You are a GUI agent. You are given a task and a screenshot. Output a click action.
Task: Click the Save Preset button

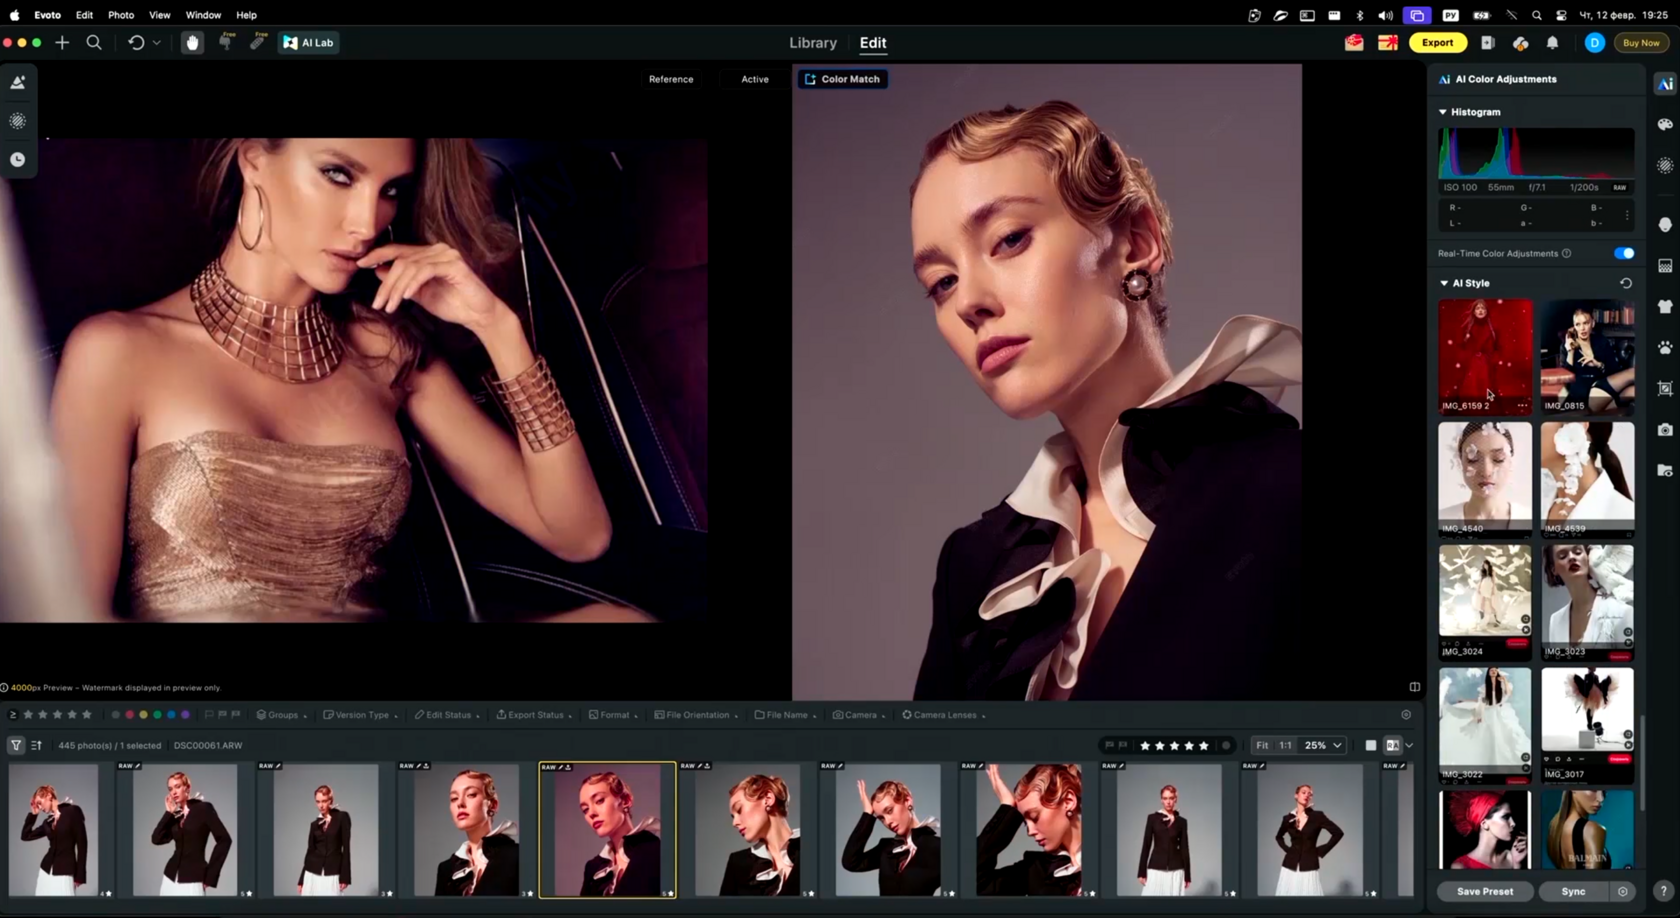tap(1485, 891)
